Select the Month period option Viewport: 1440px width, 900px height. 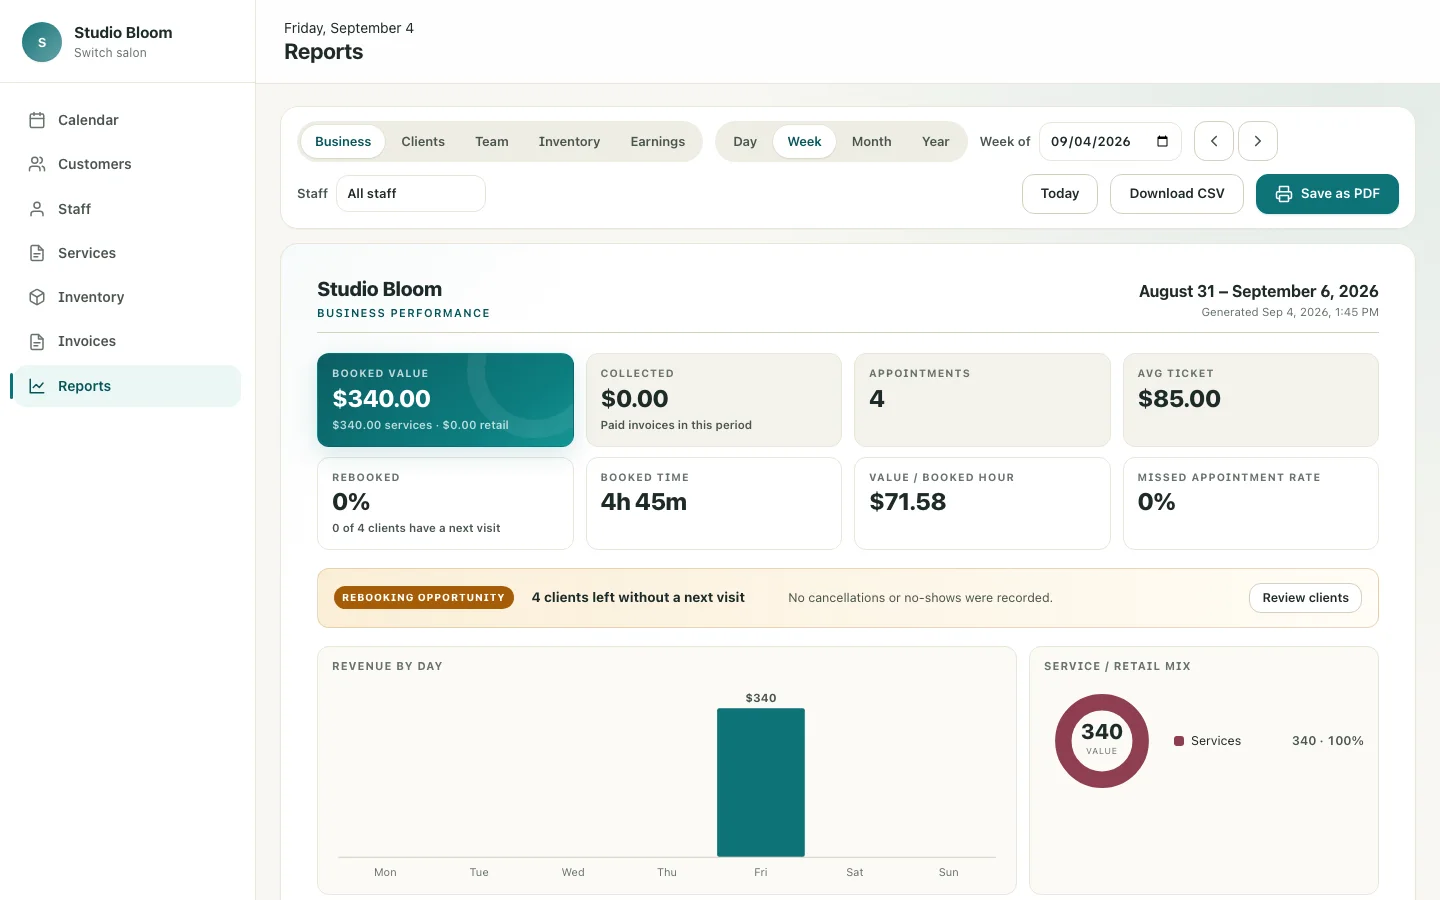pos(872,142)
